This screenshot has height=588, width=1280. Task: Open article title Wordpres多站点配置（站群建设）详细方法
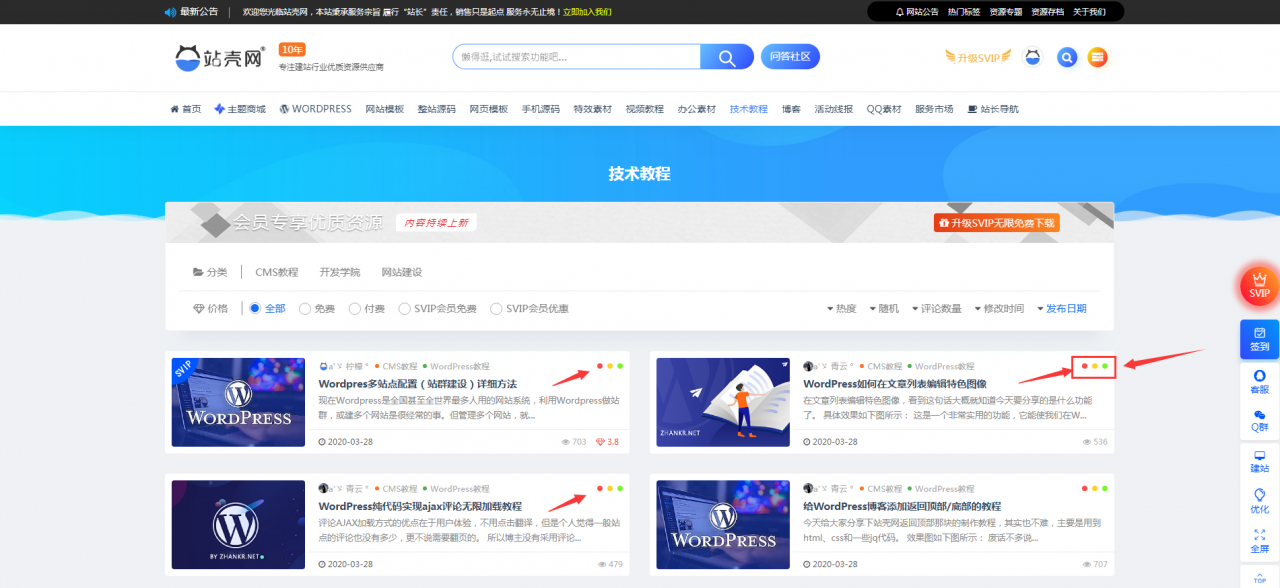point(418,384)
